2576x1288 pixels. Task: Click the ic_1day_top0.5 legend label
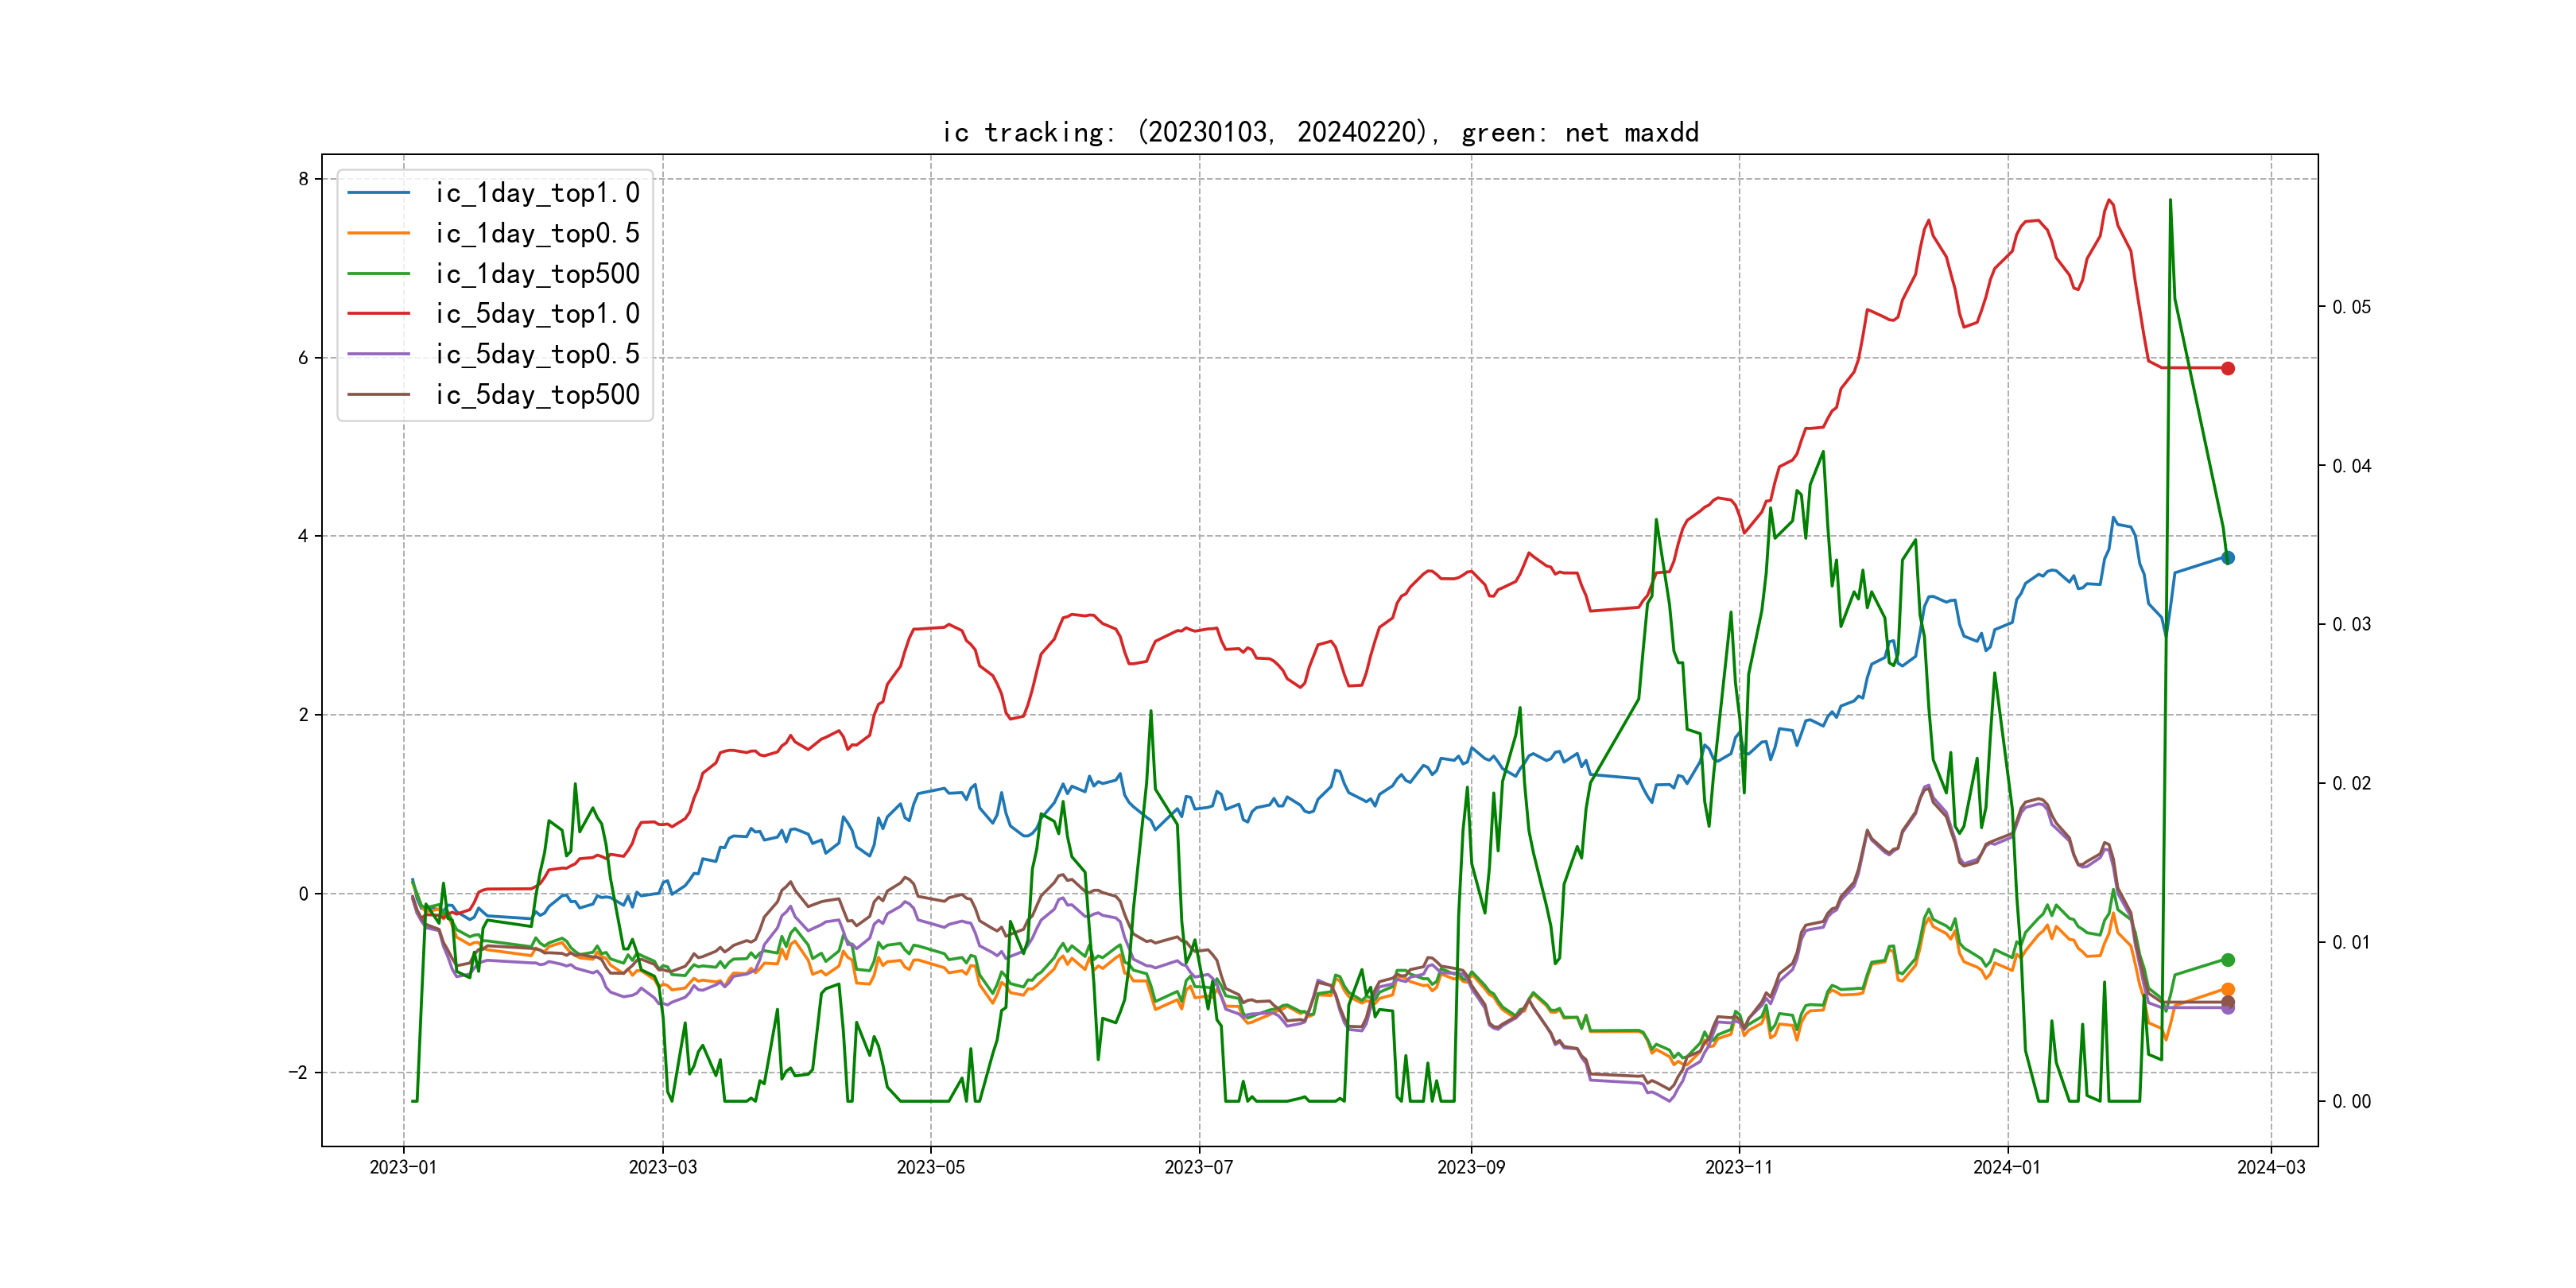537,233
